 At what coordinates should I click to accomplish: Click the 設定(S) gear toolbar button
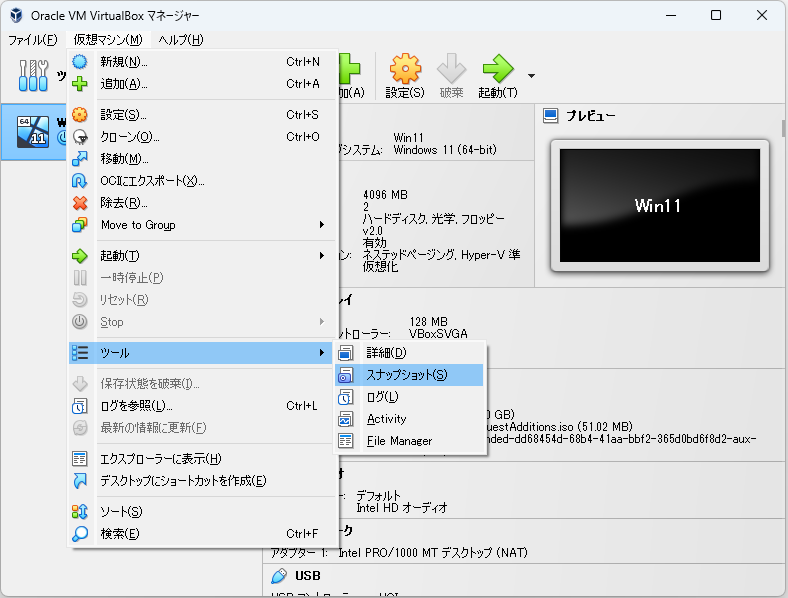coord(405,76)
